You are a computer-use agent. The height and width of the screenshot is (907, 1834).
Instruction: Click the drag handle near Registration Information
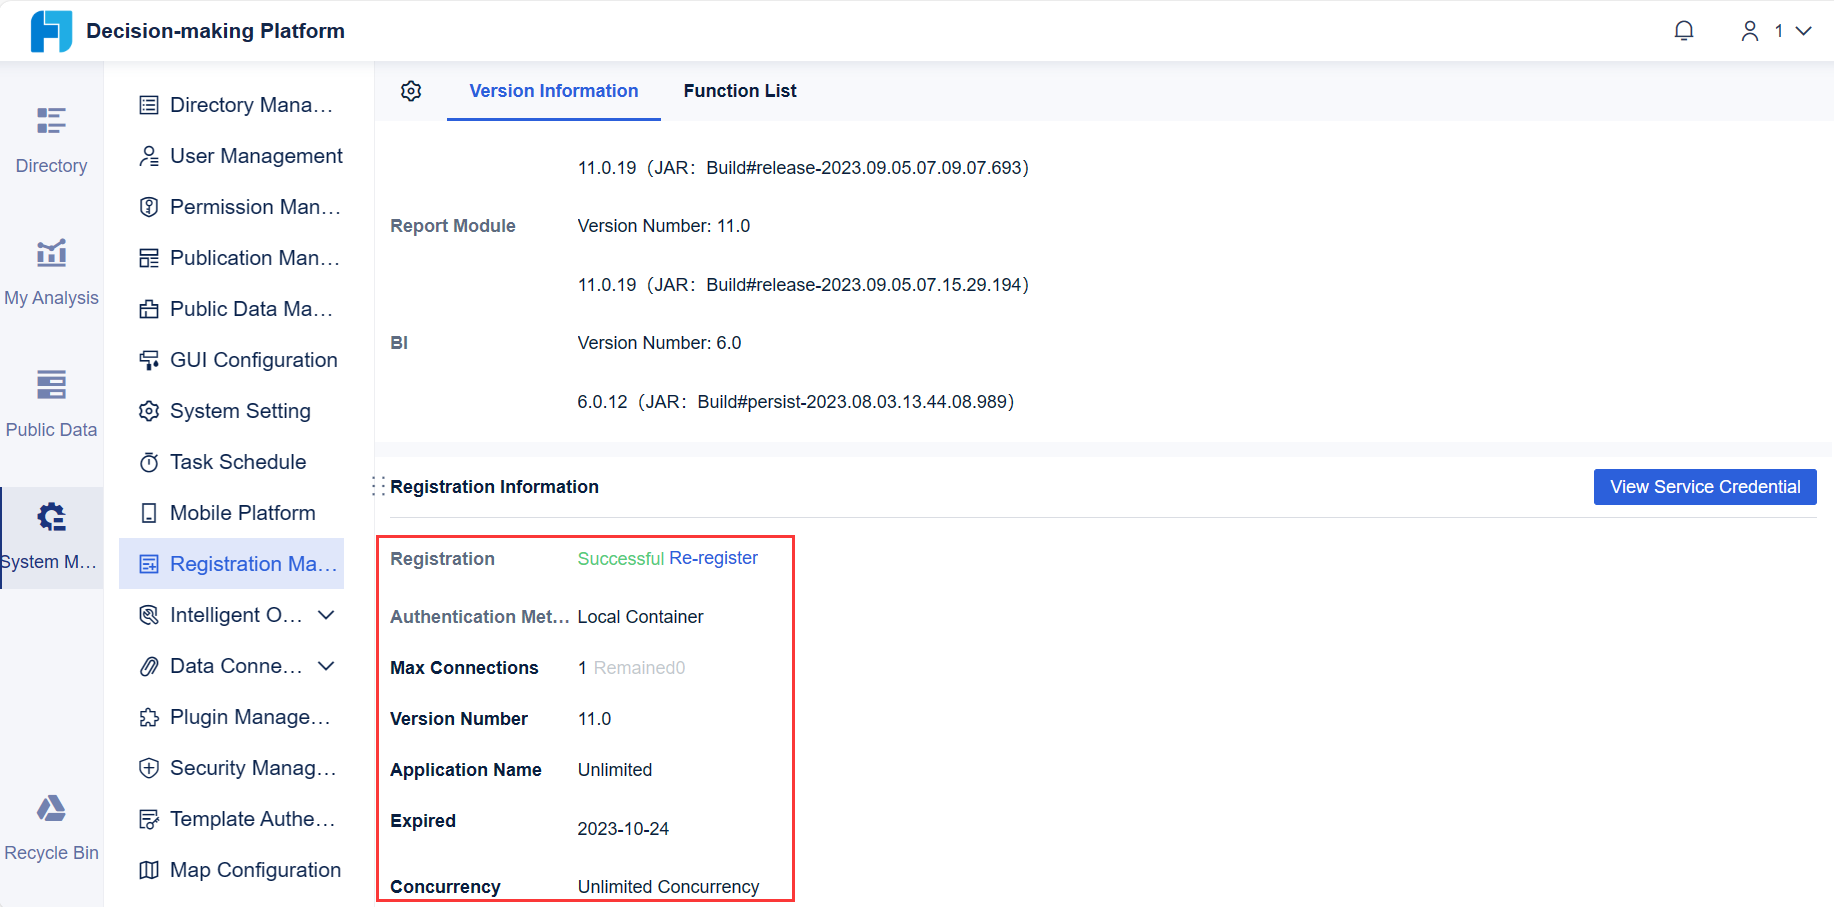click(x=377, y=485)
